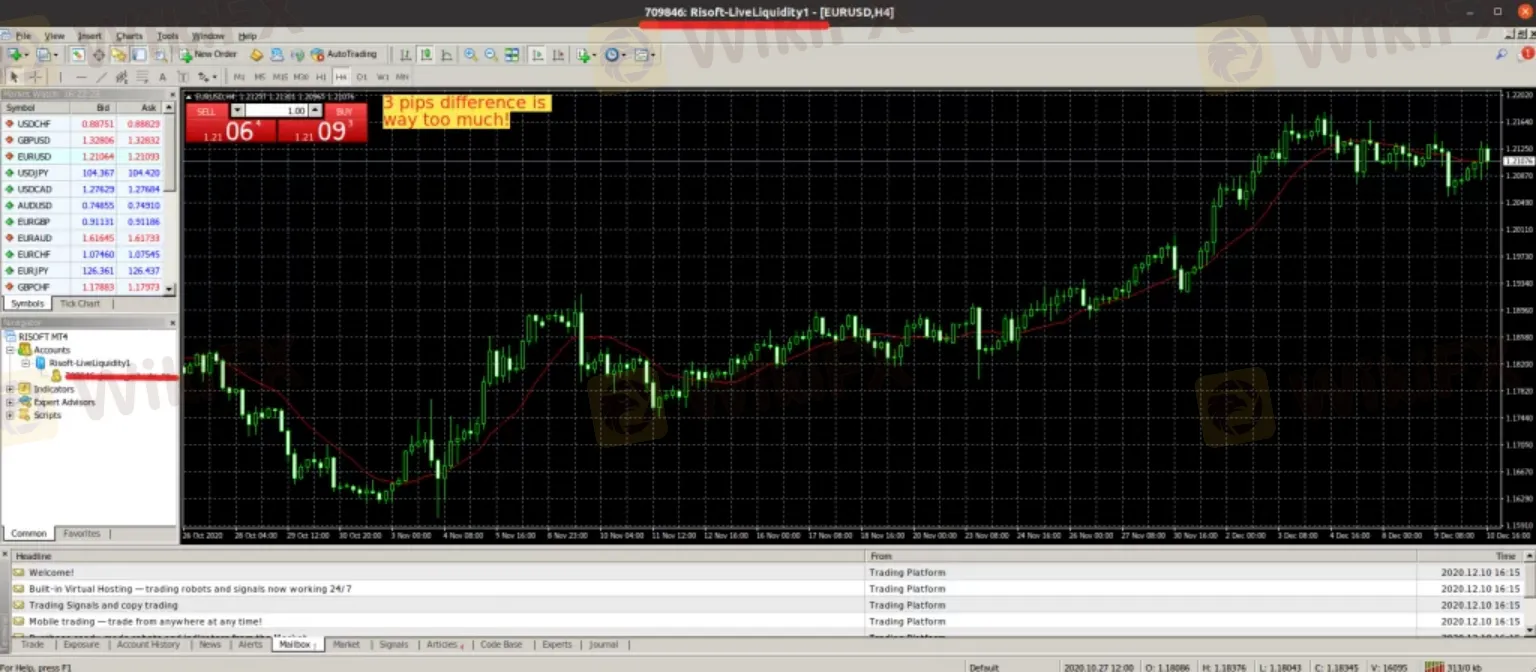Image resolution: width=1536 pixels, height=672 pixels.
Task: Select EURUSD row in Market Watch
Action: coord(34,157)
